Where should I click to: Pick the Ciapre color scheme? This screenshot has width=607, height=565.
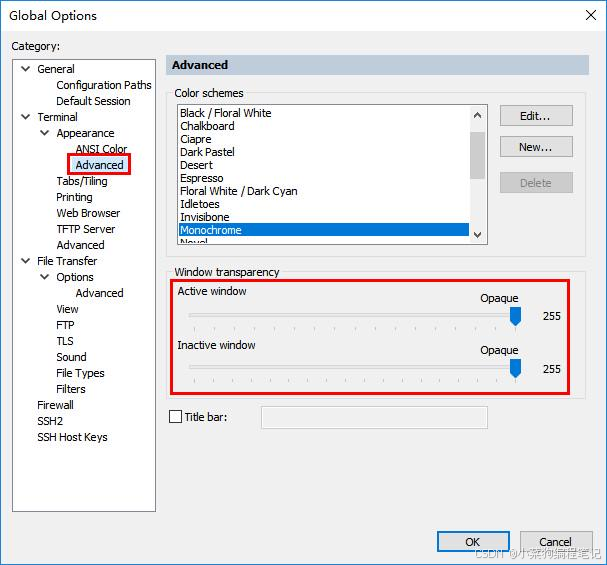point(324,139)
